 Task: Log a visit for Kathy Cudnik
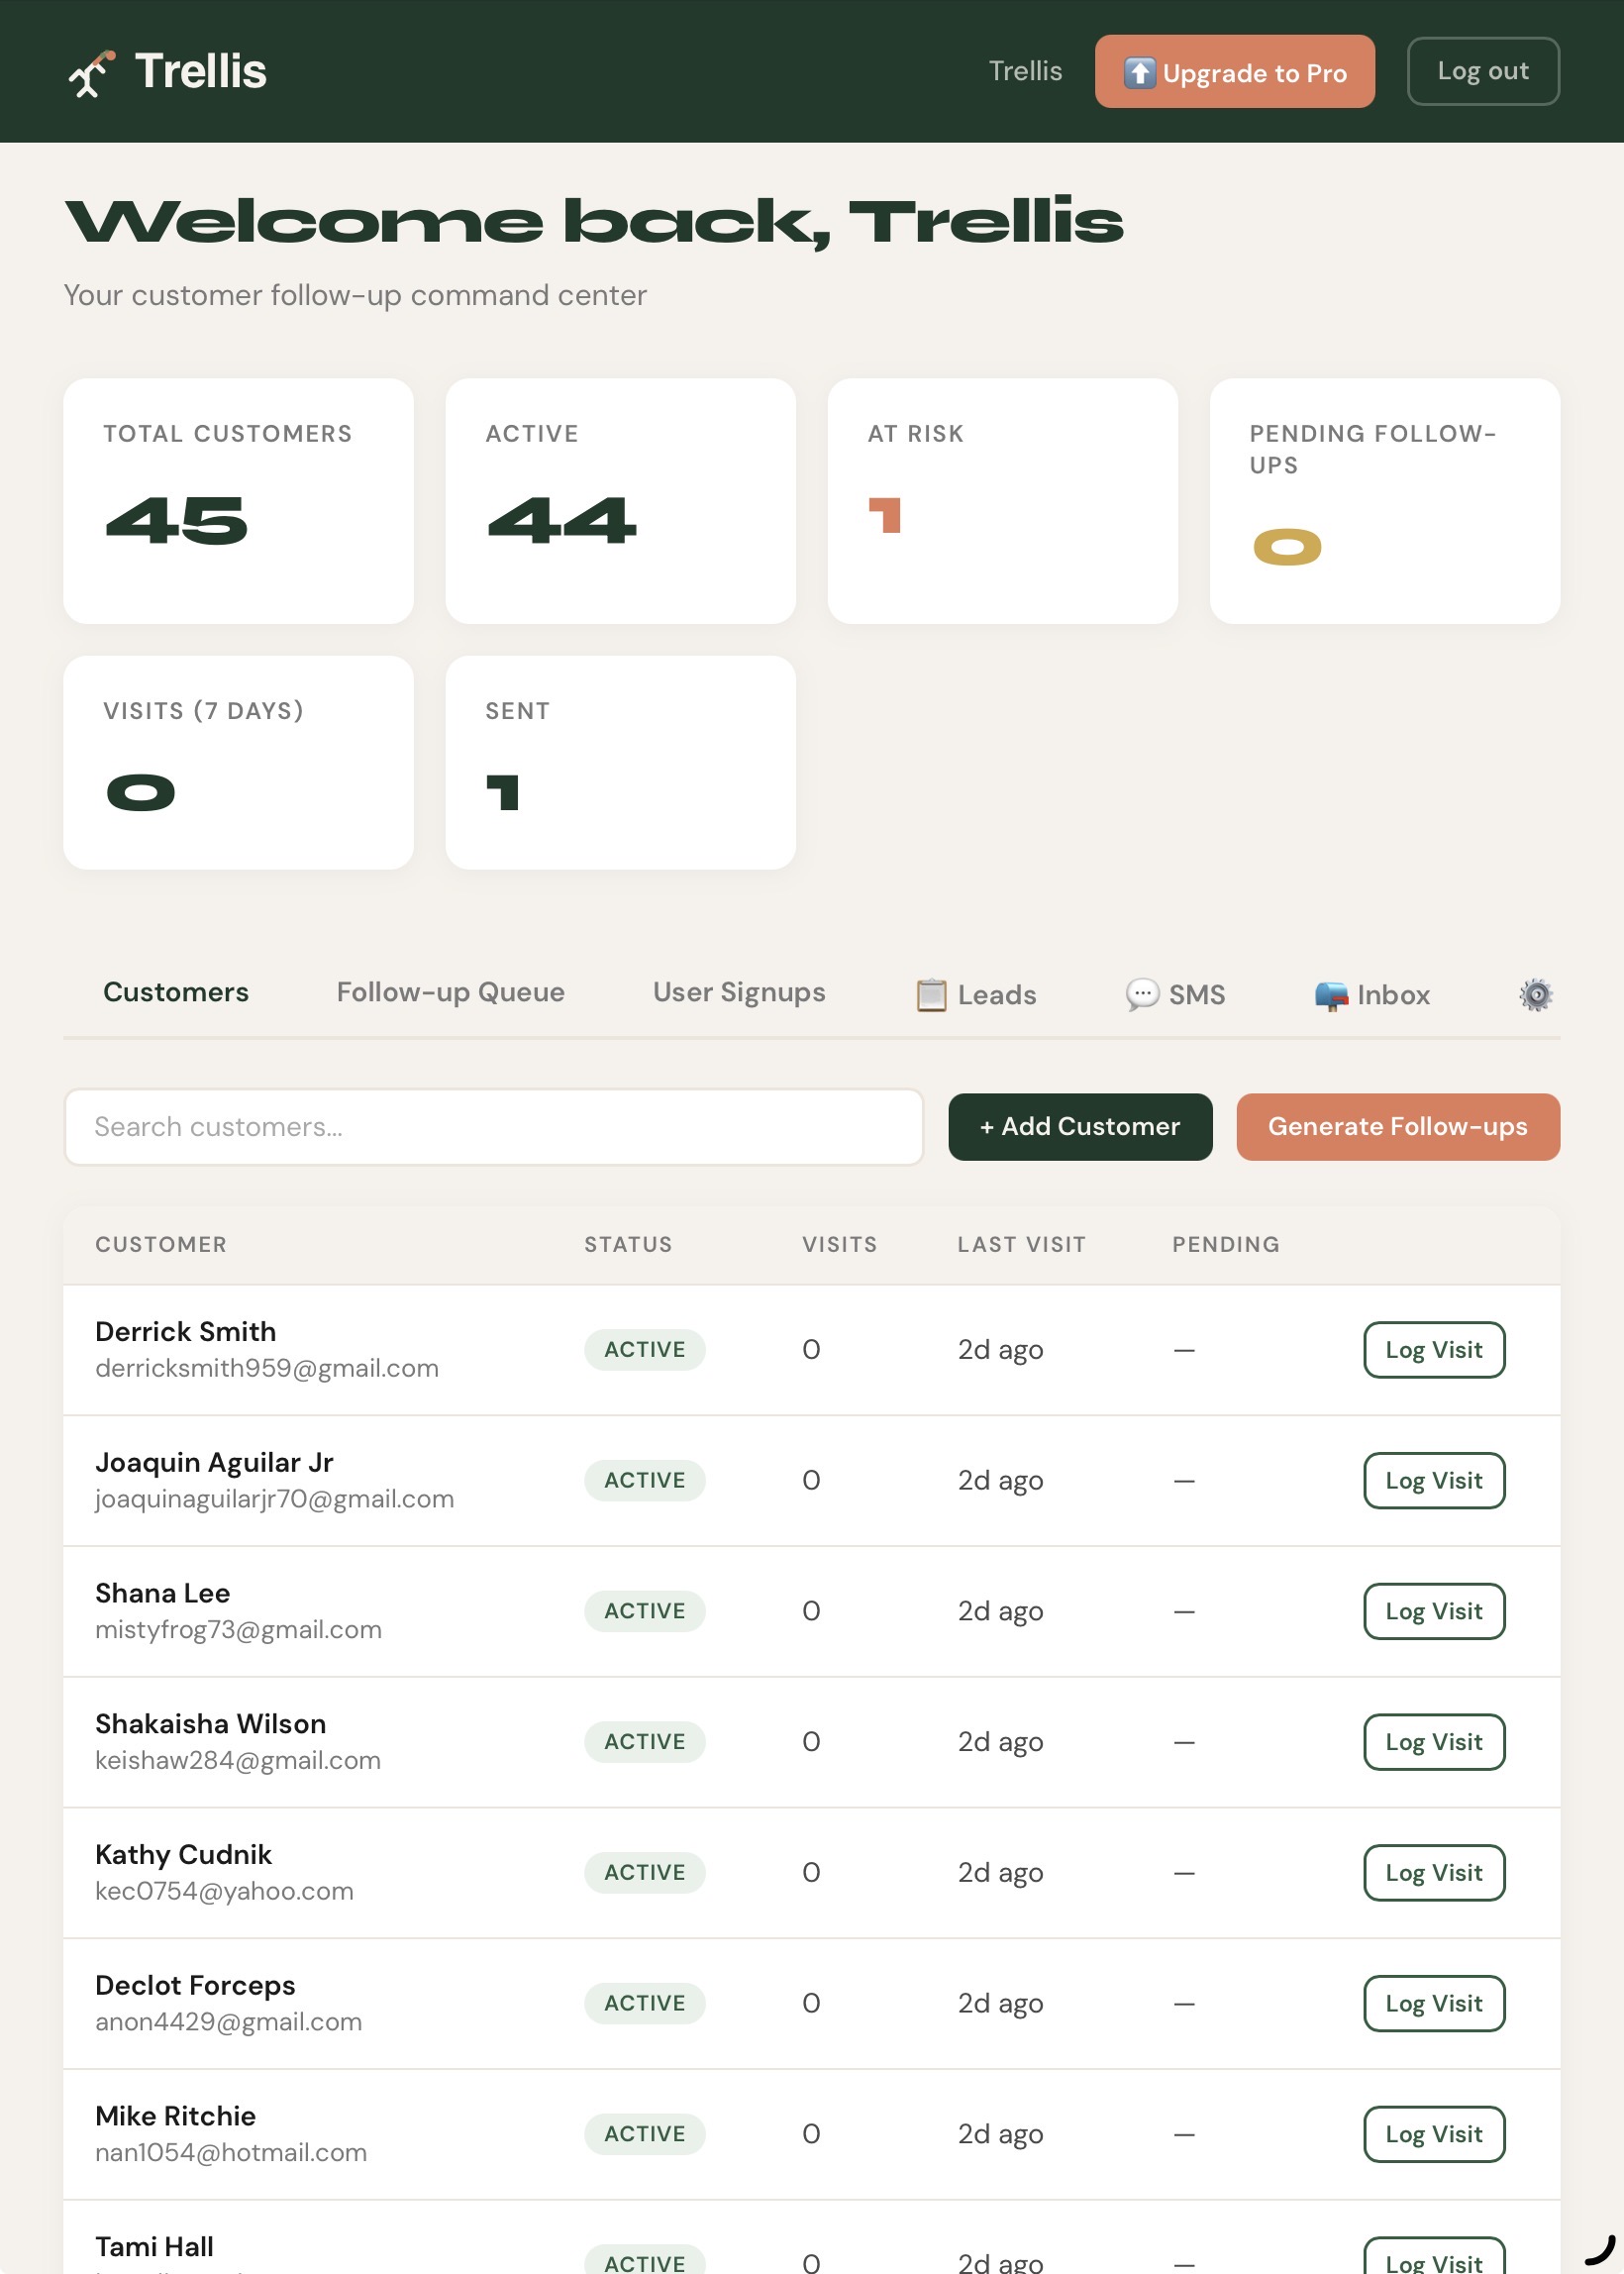[1433, 1872]
